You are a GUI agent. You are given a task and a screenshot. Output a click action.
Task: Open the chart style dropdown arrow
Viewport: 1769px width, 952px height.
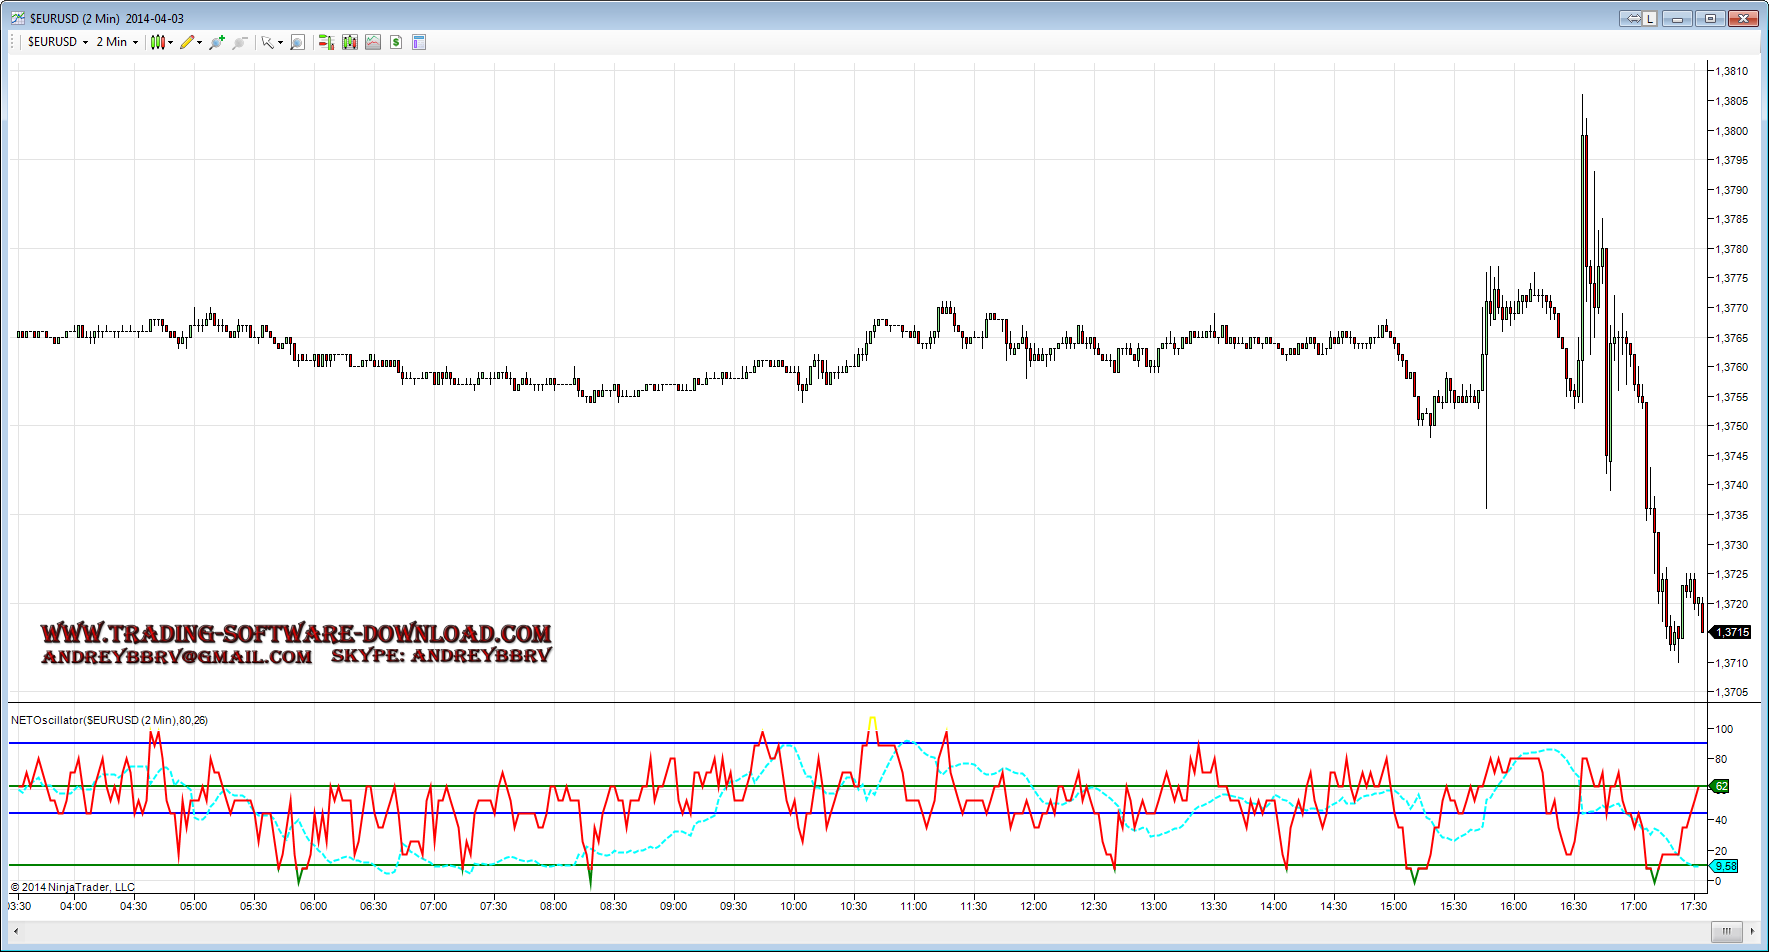click(x=171, y=42)
